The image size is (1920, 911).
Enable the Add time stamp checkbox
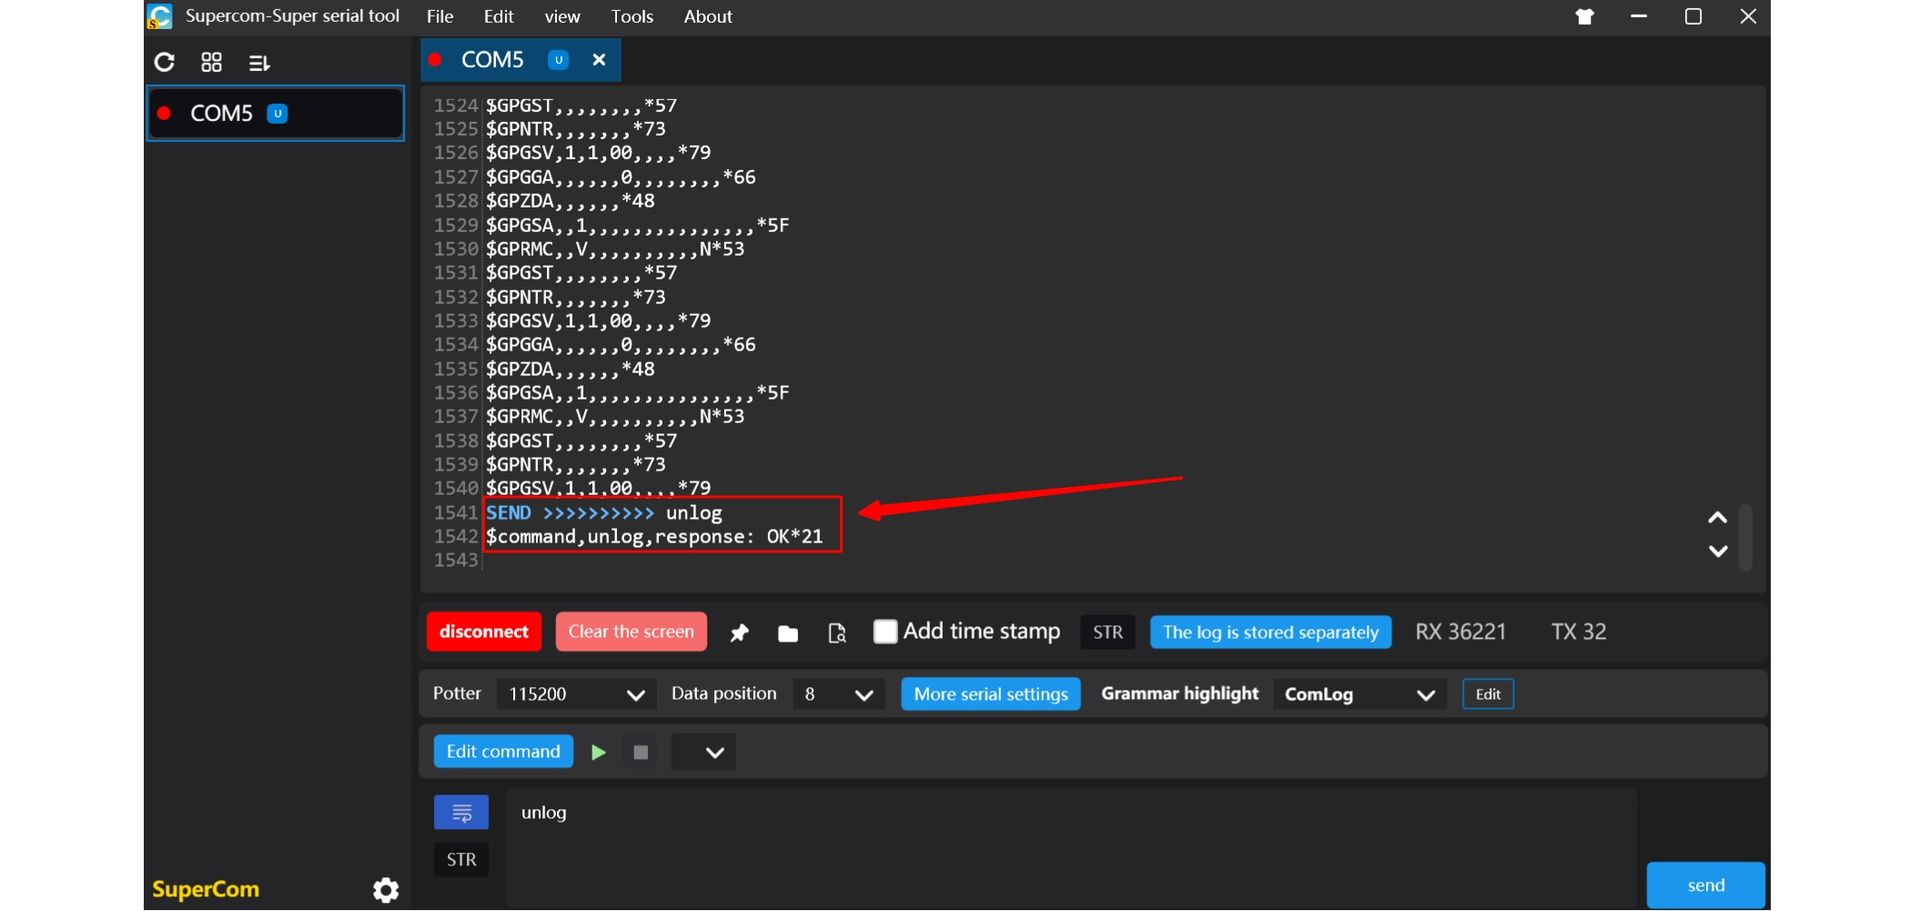[x=885, y=632]
